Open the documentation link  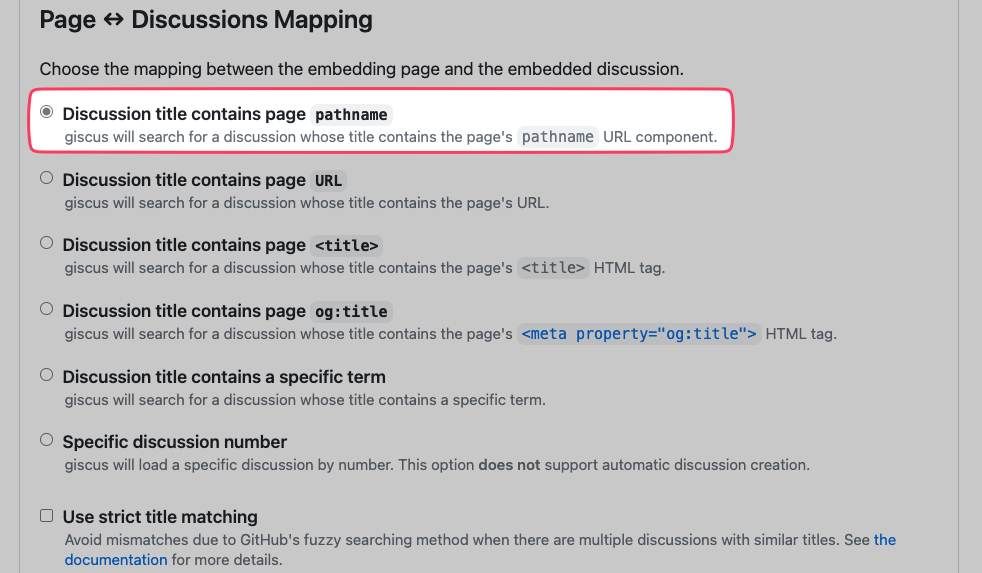(x=115, y=560)
